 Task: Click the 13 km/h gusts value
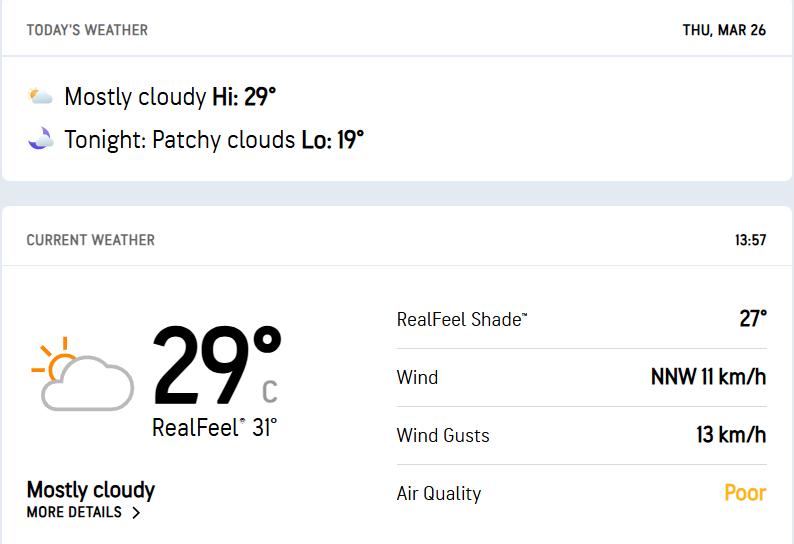(731, 435)
